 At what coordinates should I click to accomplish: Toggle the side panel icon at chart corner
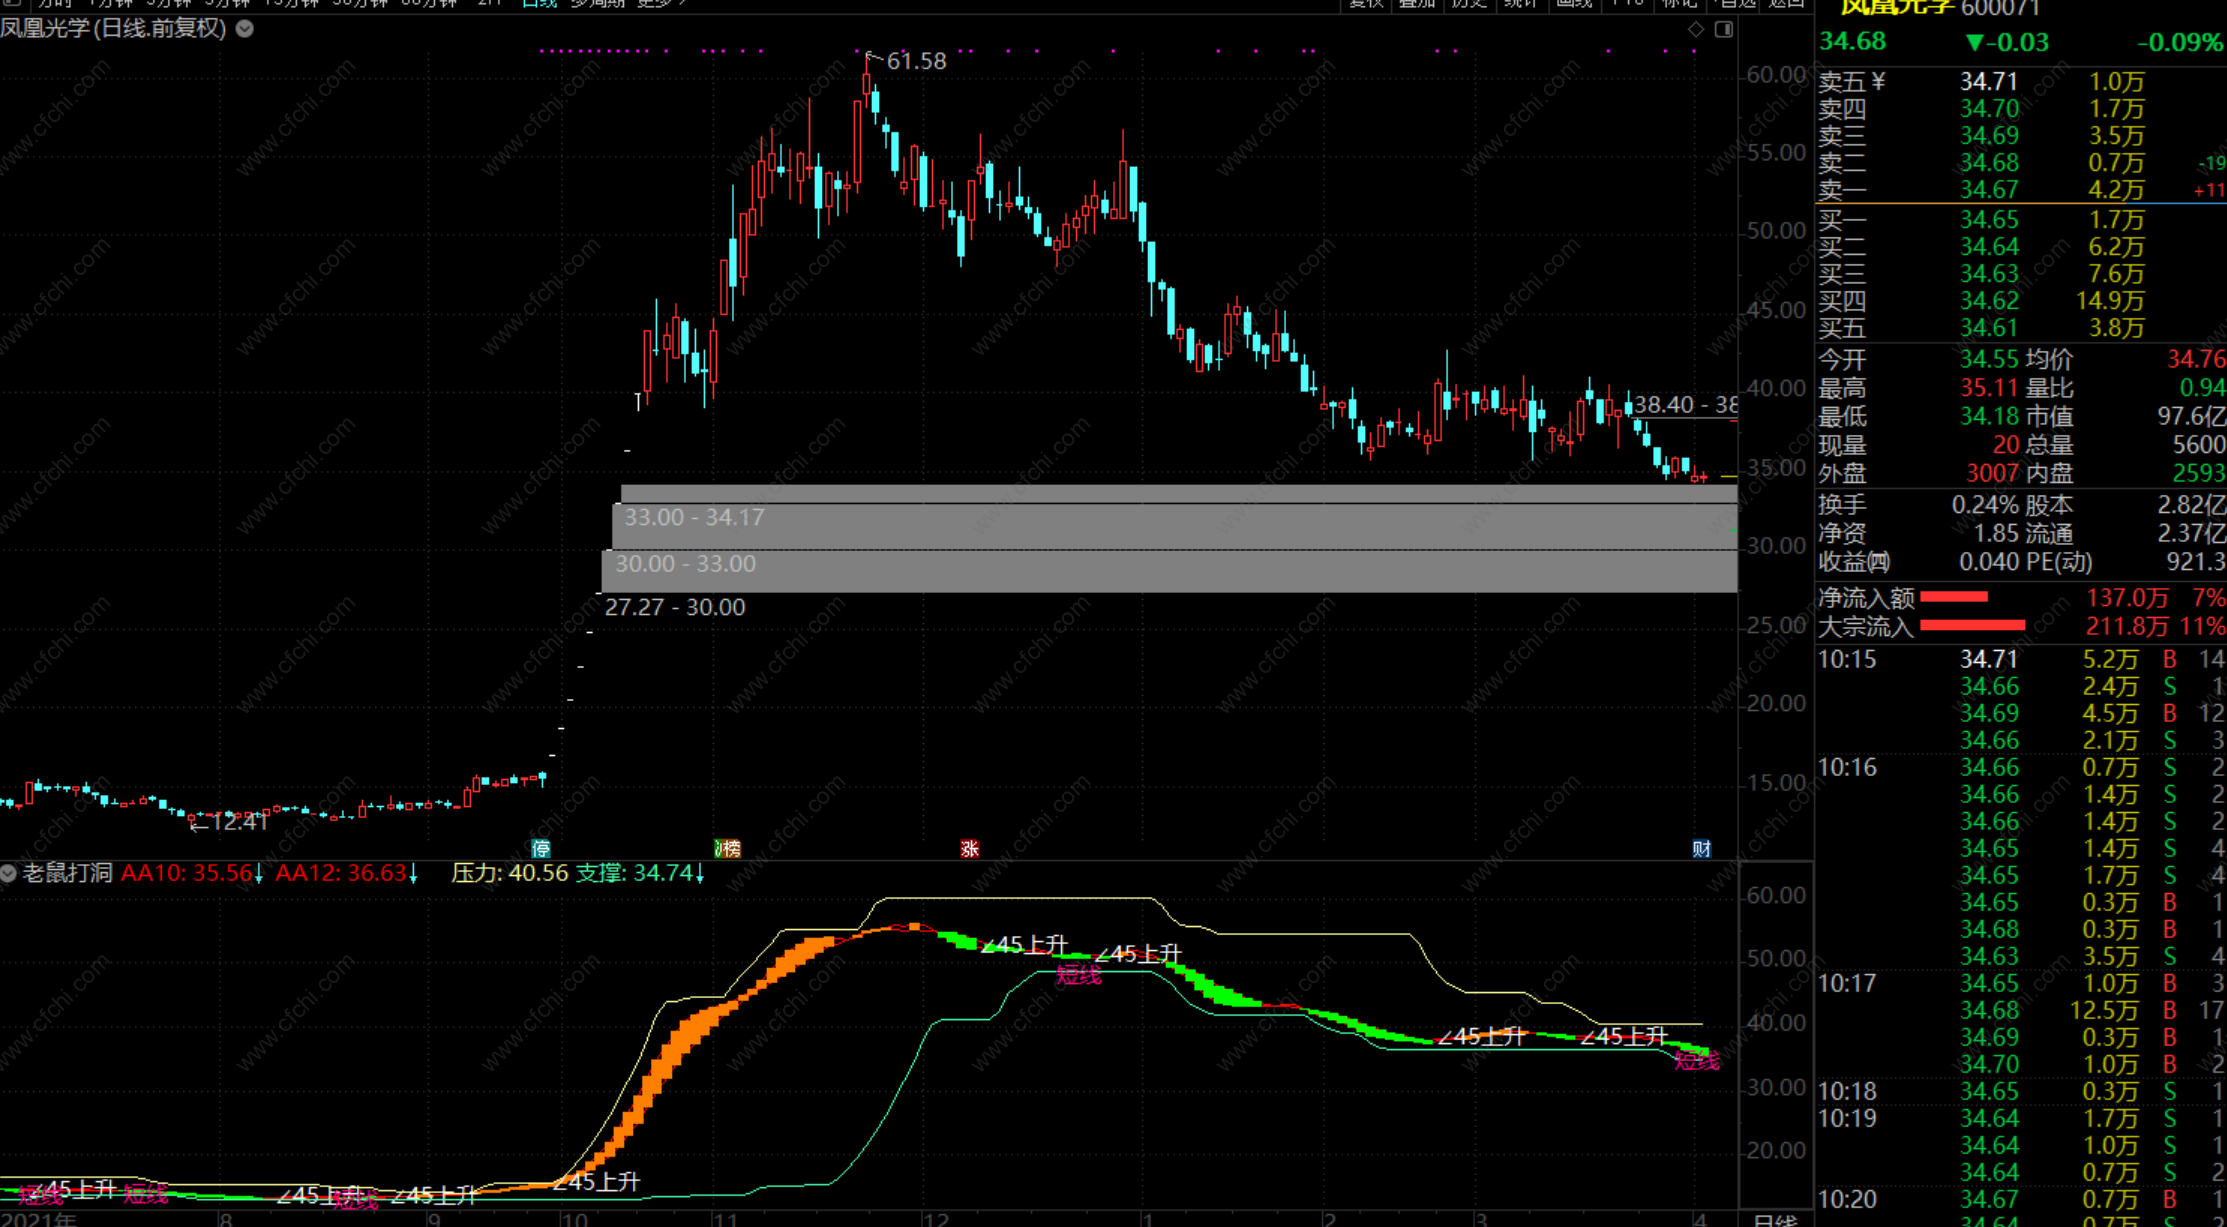(1724, 30)
